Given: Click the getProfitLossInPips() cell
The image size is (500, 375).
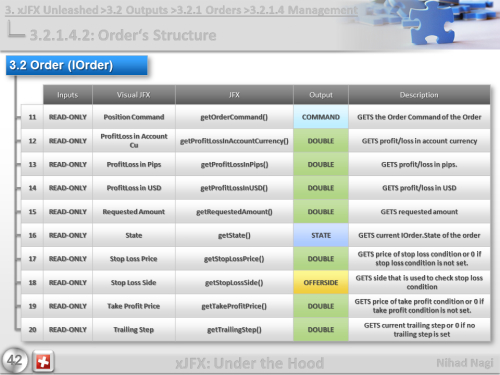Looking at the screenshot, I should 234,165.
